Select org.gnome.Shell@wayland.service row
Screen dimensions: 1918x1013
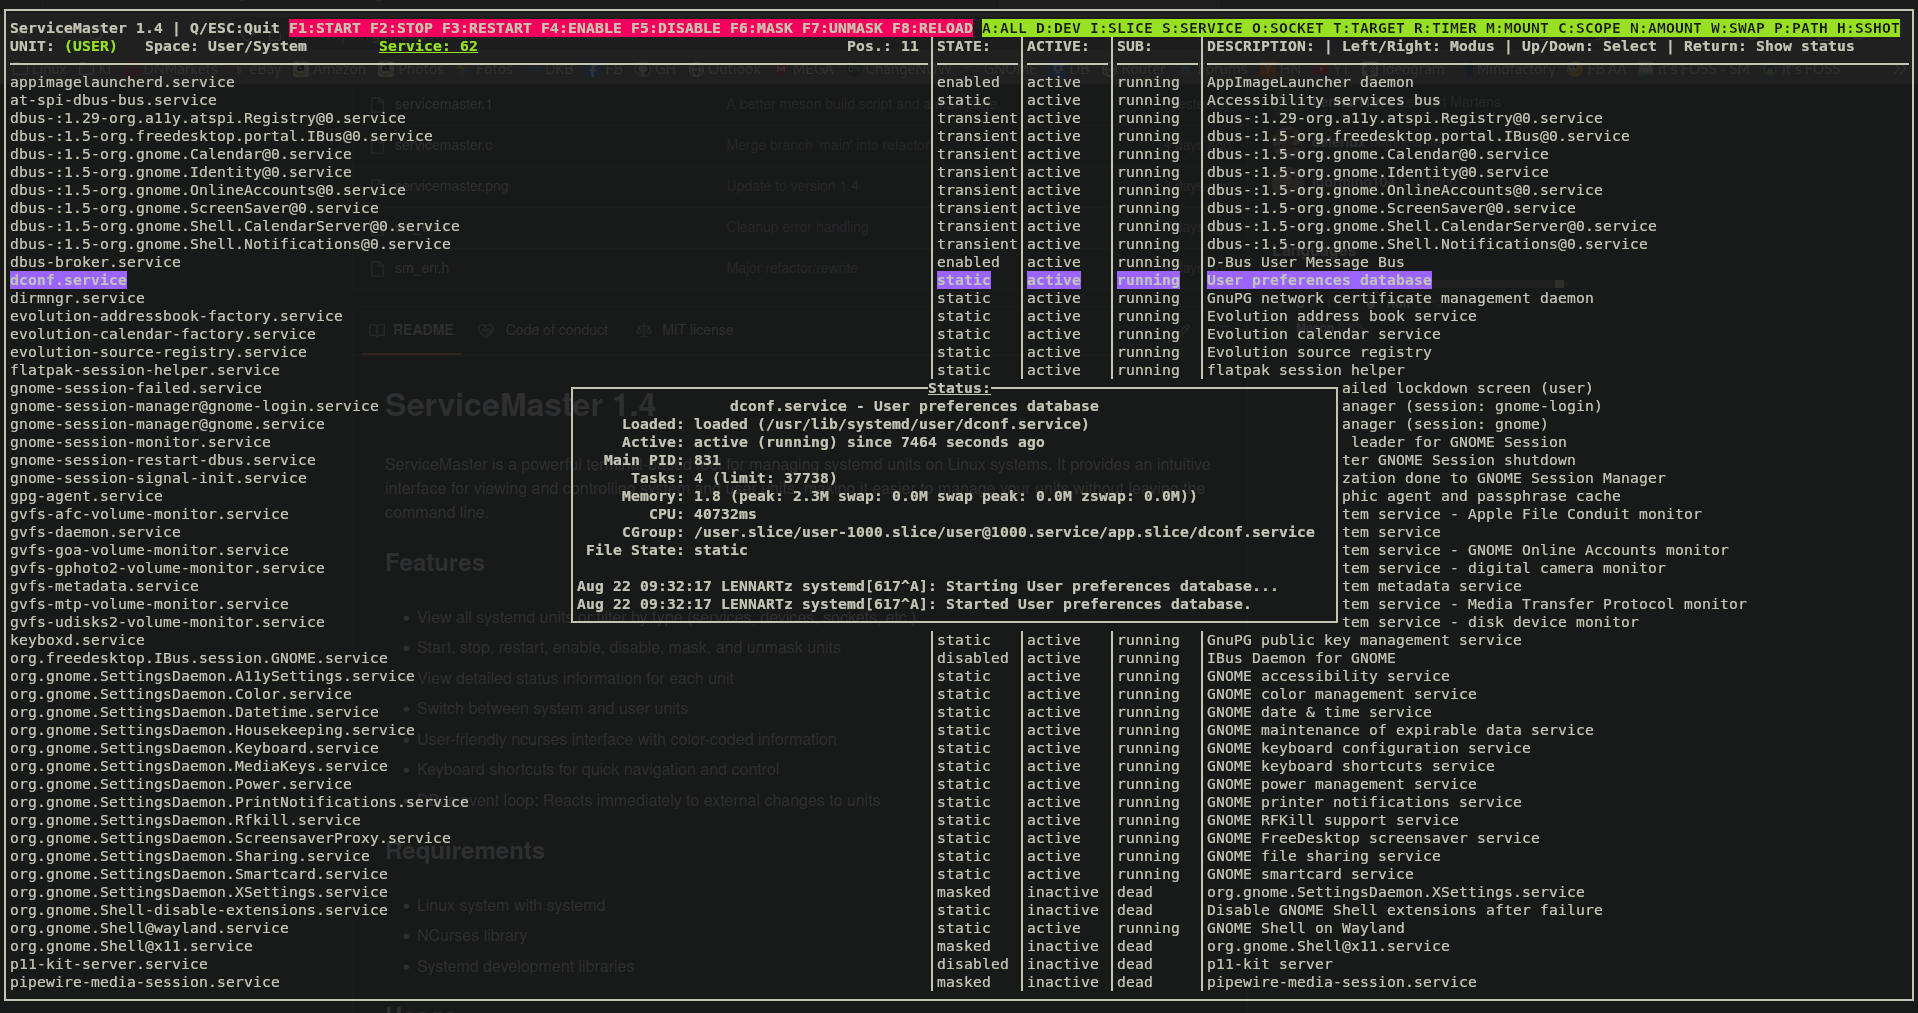click(149, 928)
